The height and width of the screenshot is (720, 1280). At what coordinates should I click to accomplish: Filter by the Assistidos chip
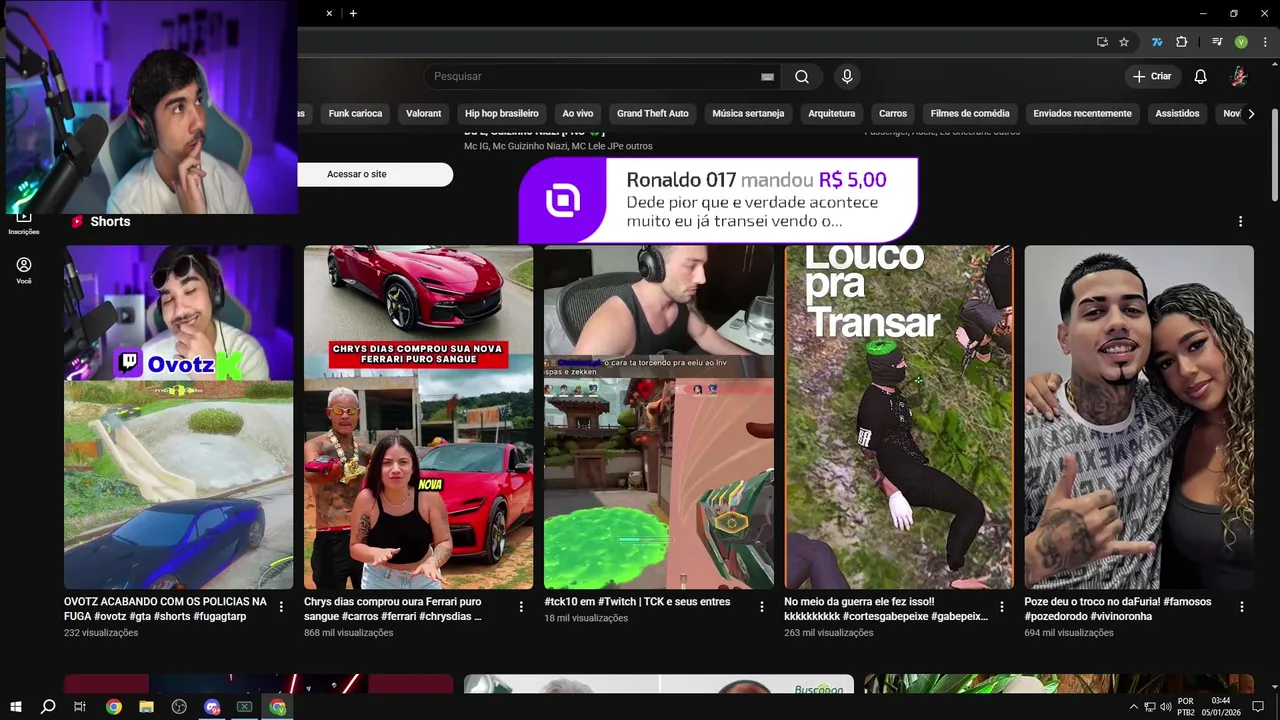(x=1177, y=114)
